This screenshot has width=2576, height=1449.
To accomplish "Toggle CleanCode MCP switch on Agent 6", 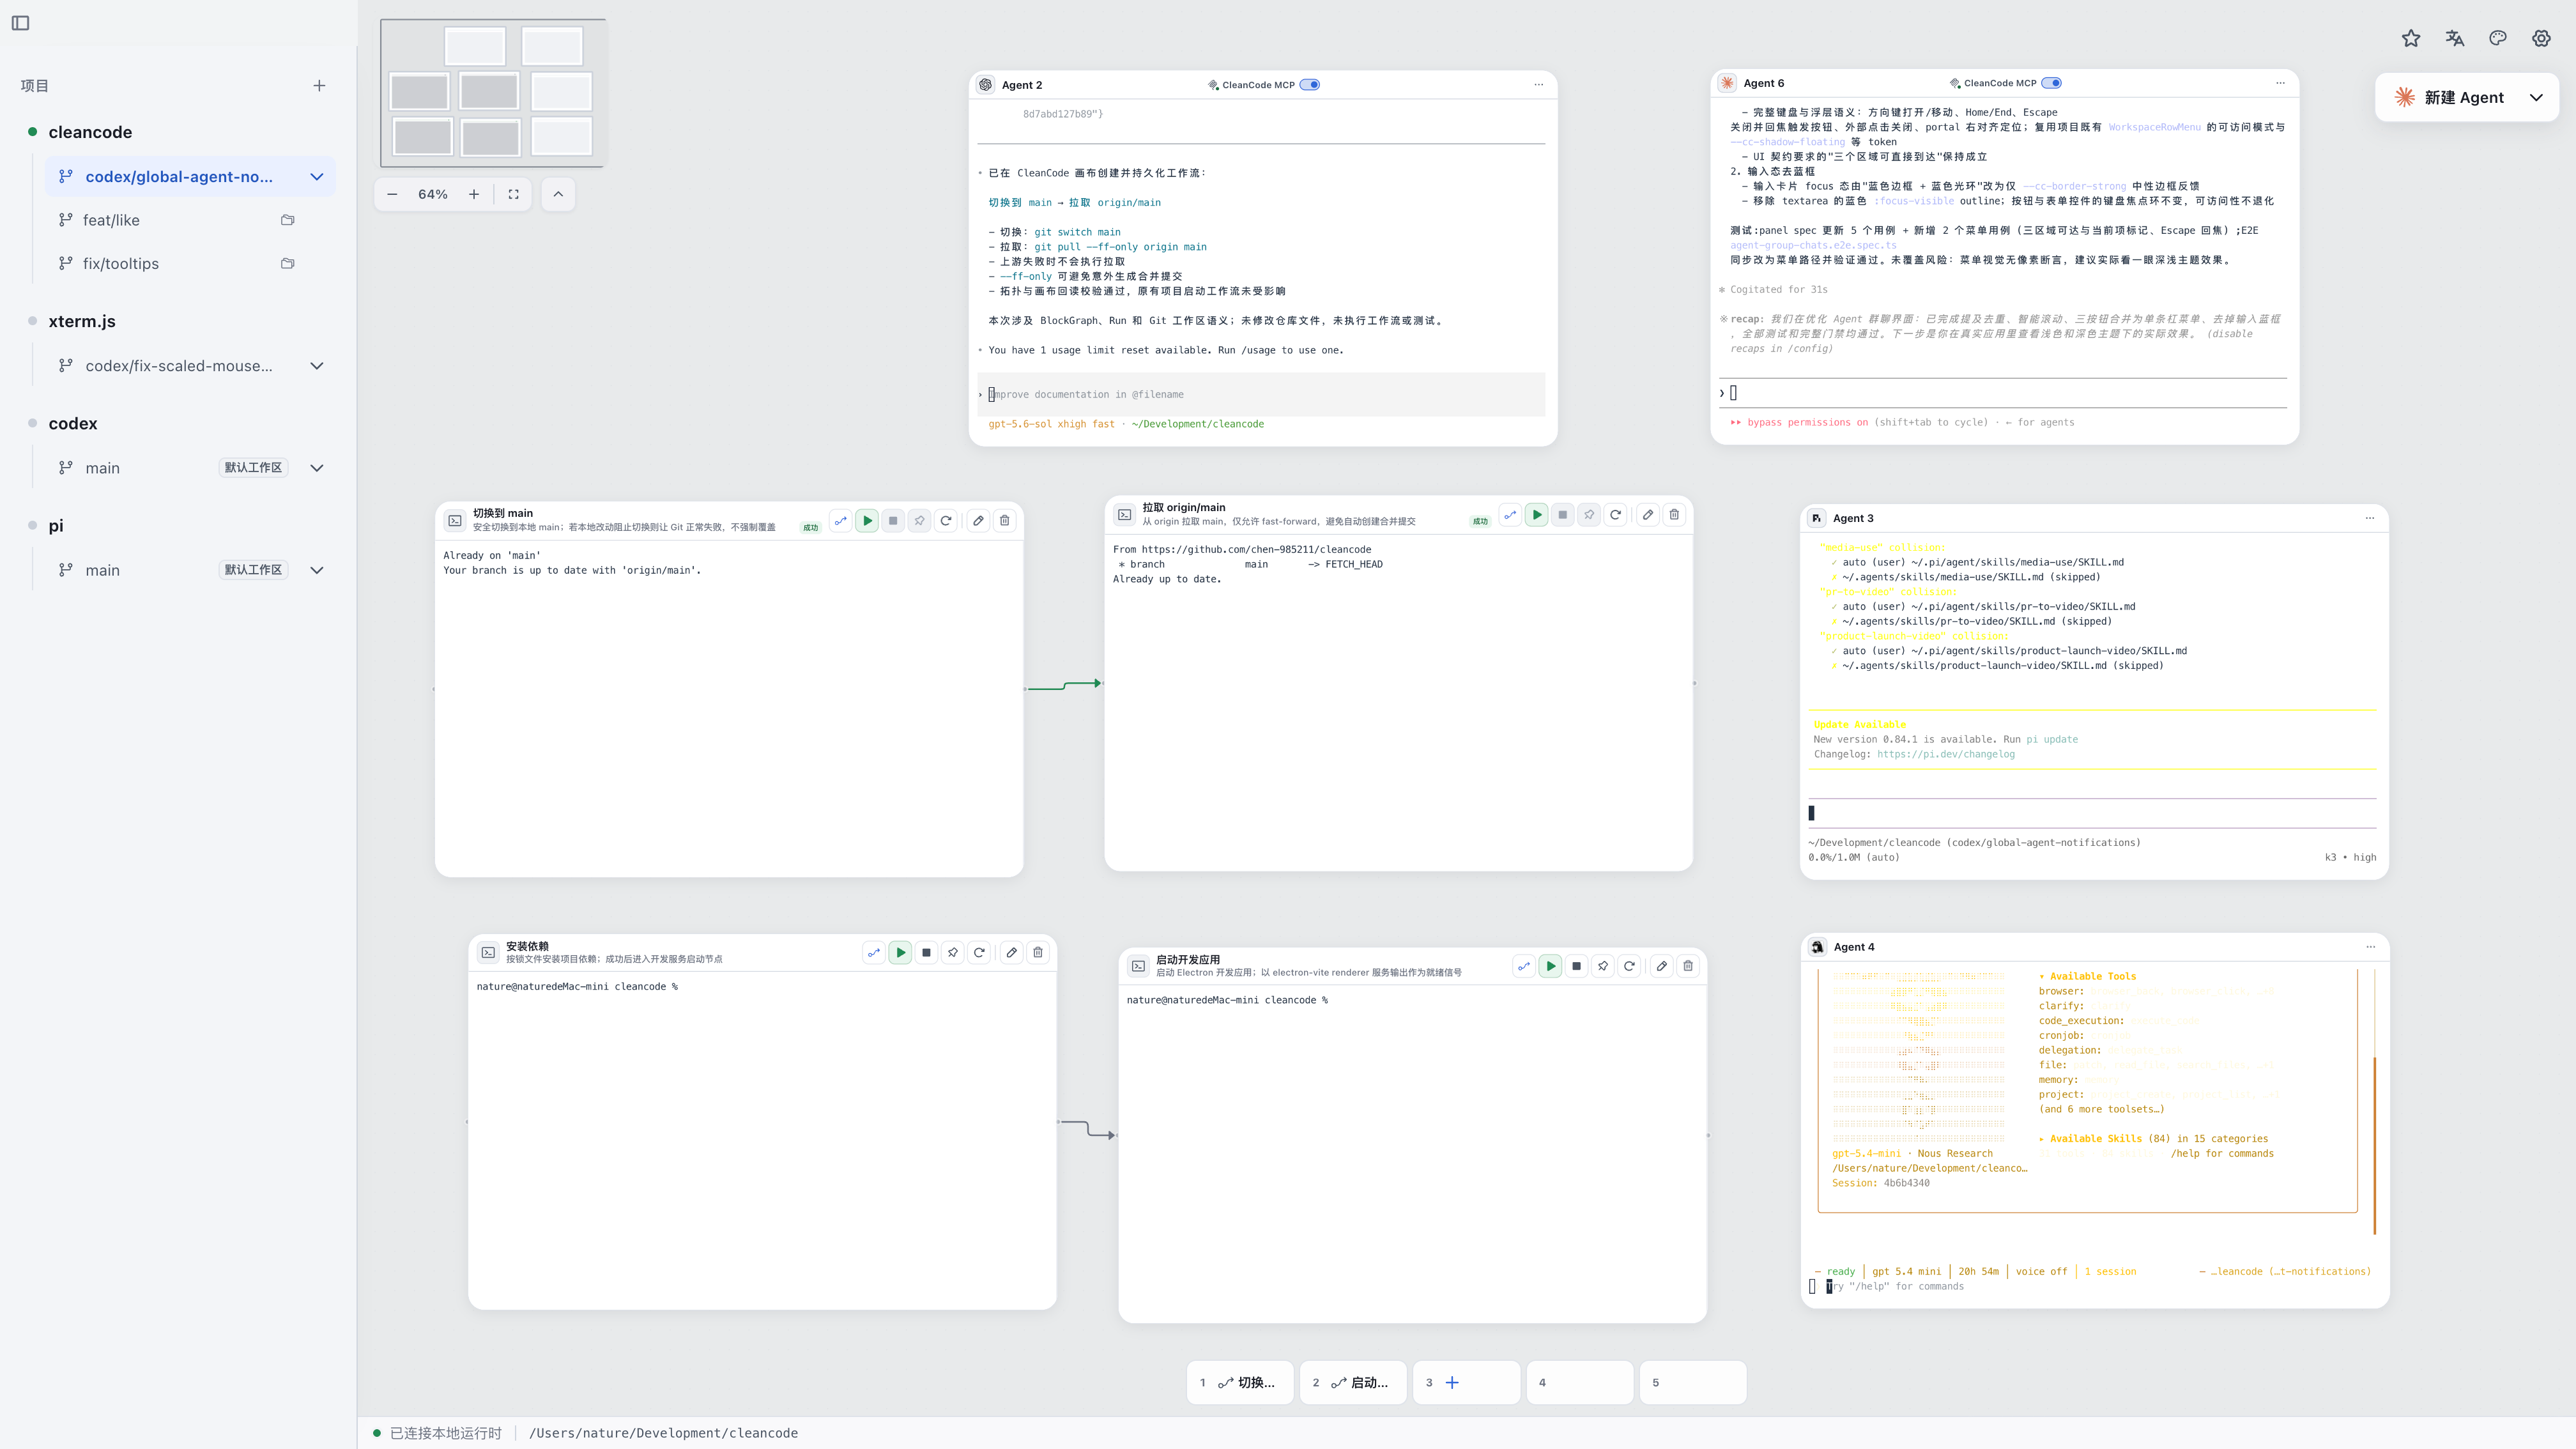I will click(x=2051, y=83).
